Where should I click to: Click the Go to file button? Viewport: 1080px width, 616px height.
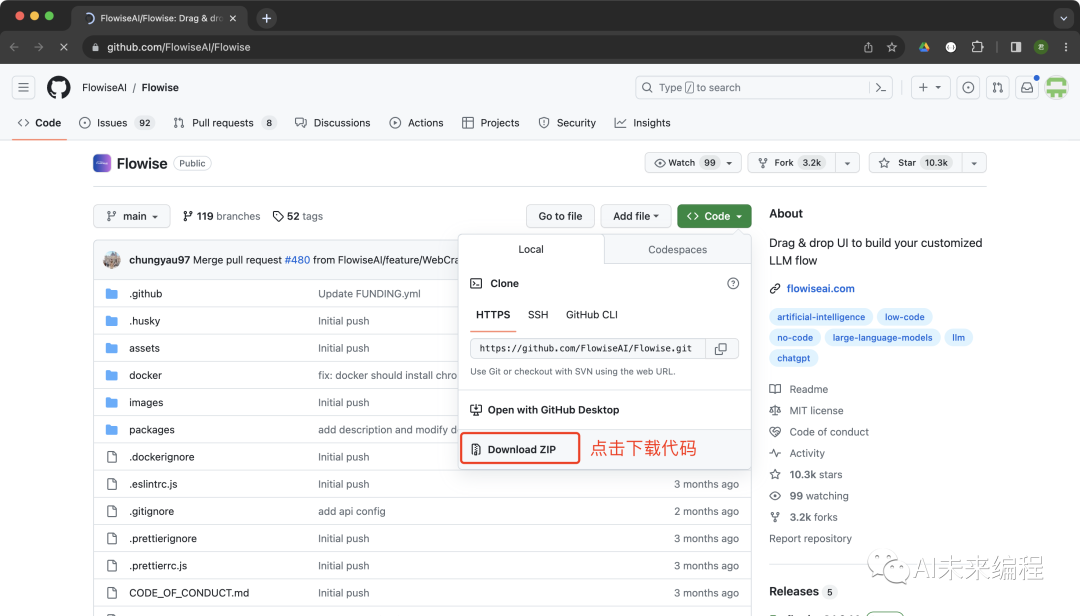pyautogui.click(x=560, y=216)
